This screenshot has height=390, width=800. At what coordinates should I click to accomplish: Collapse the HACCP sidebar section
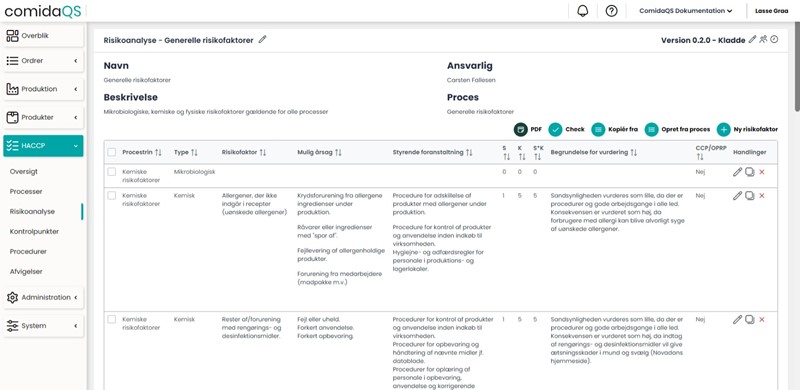[x=43, y=145]
